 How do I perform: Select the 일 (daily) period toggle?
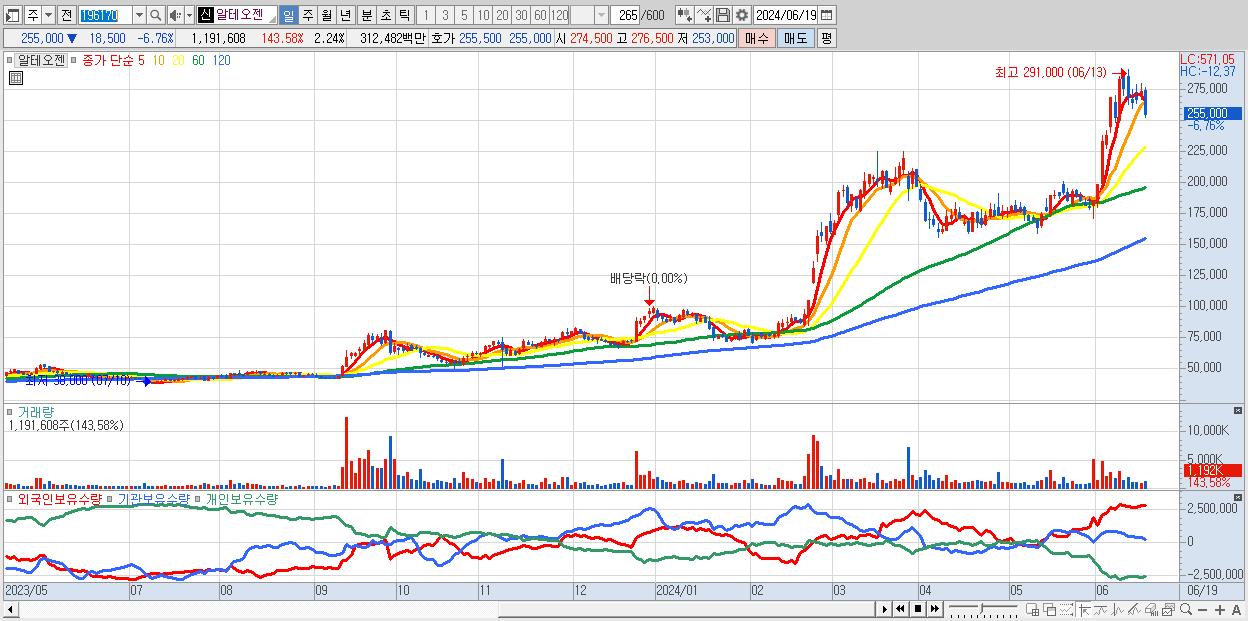tap(288, 15)
